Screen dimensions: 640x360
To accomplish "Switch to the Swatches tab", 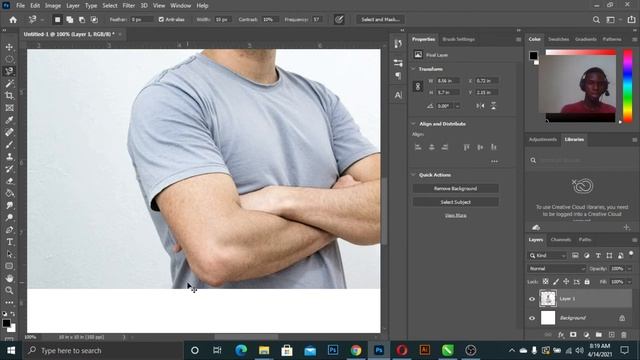I will pyautogui.click(x=558, y=39).
